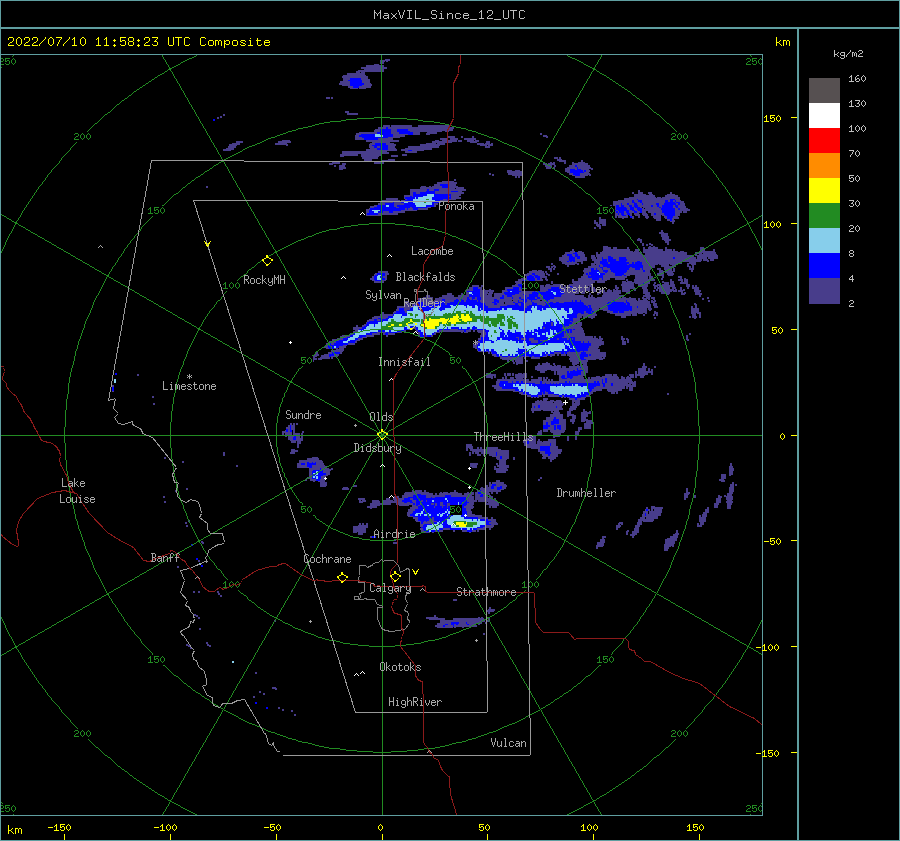Click the HighRiver town label

coord(415,702)
